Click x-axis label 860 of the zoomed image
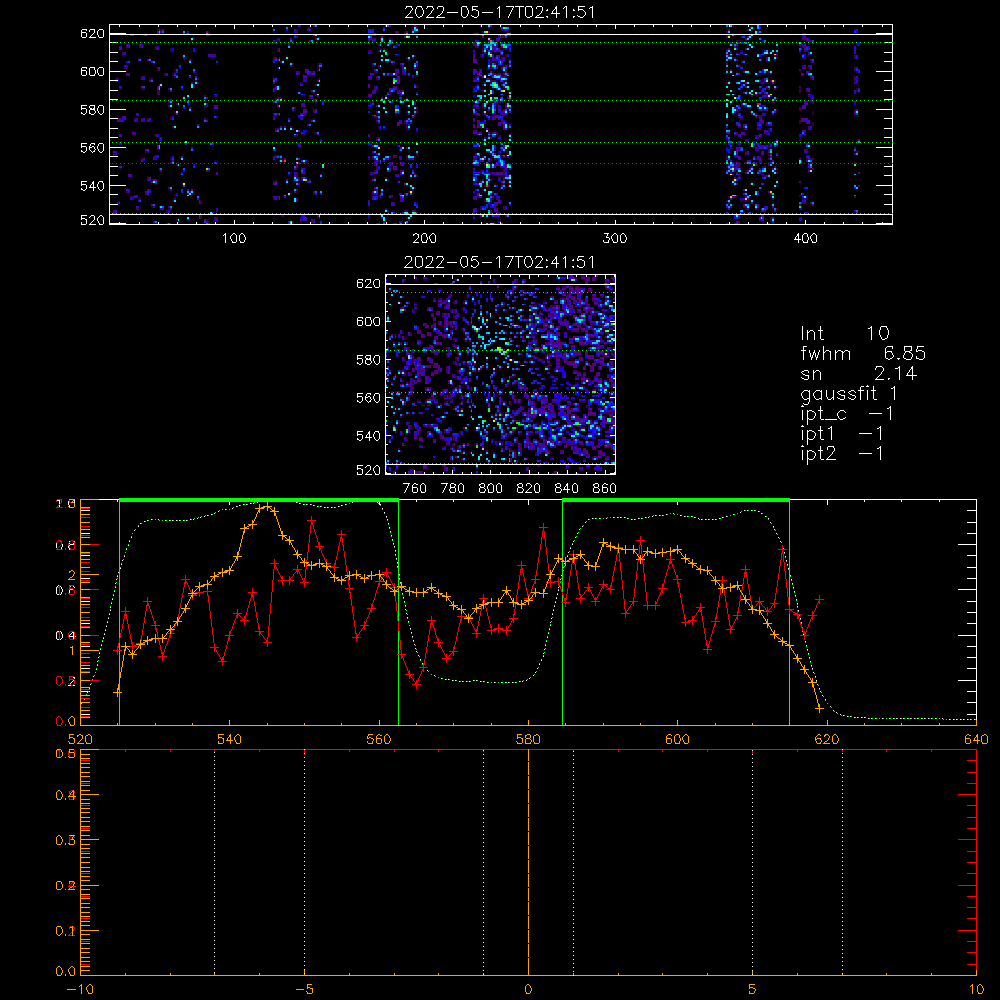Viewport: 1000px width, 1000px height. coord(605,489)
